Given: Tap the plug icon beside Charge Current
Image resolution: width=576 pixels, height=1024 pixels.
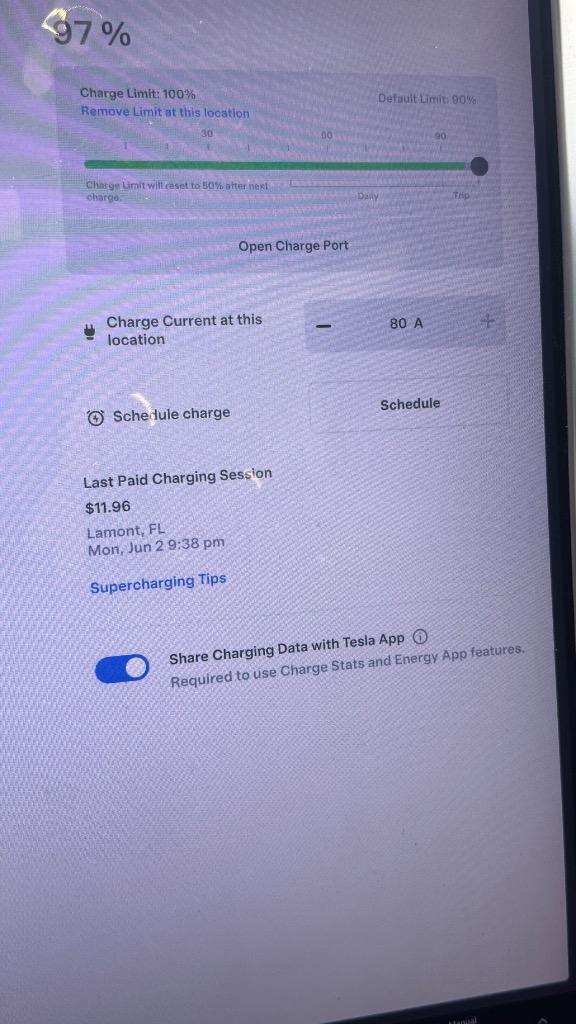Looking at the screenshot, I should [x=90, y=332].
